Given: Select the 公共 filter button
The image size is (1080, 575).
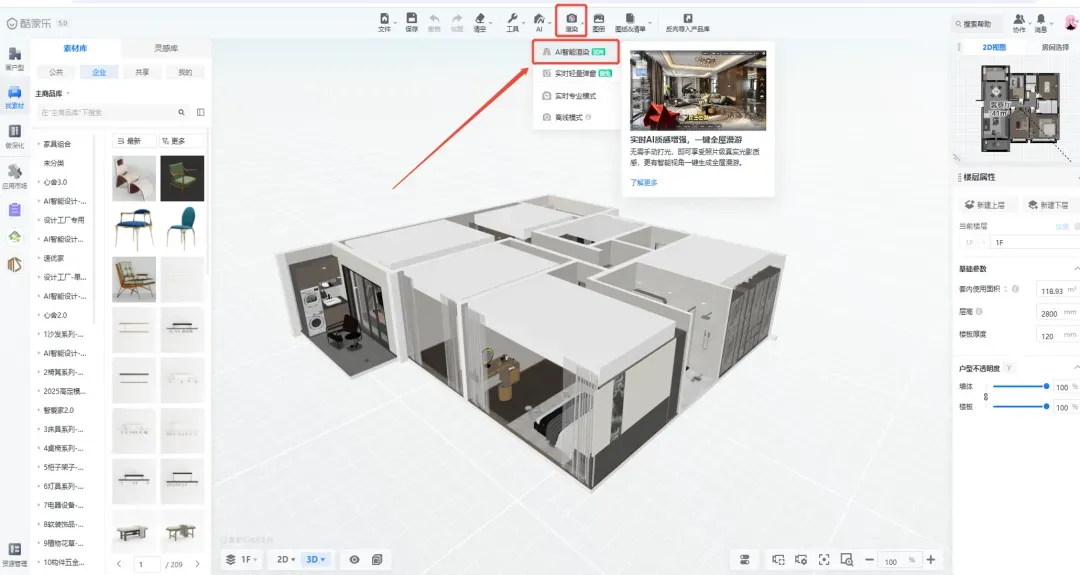Looking at the screenshot, I should 56,72.
